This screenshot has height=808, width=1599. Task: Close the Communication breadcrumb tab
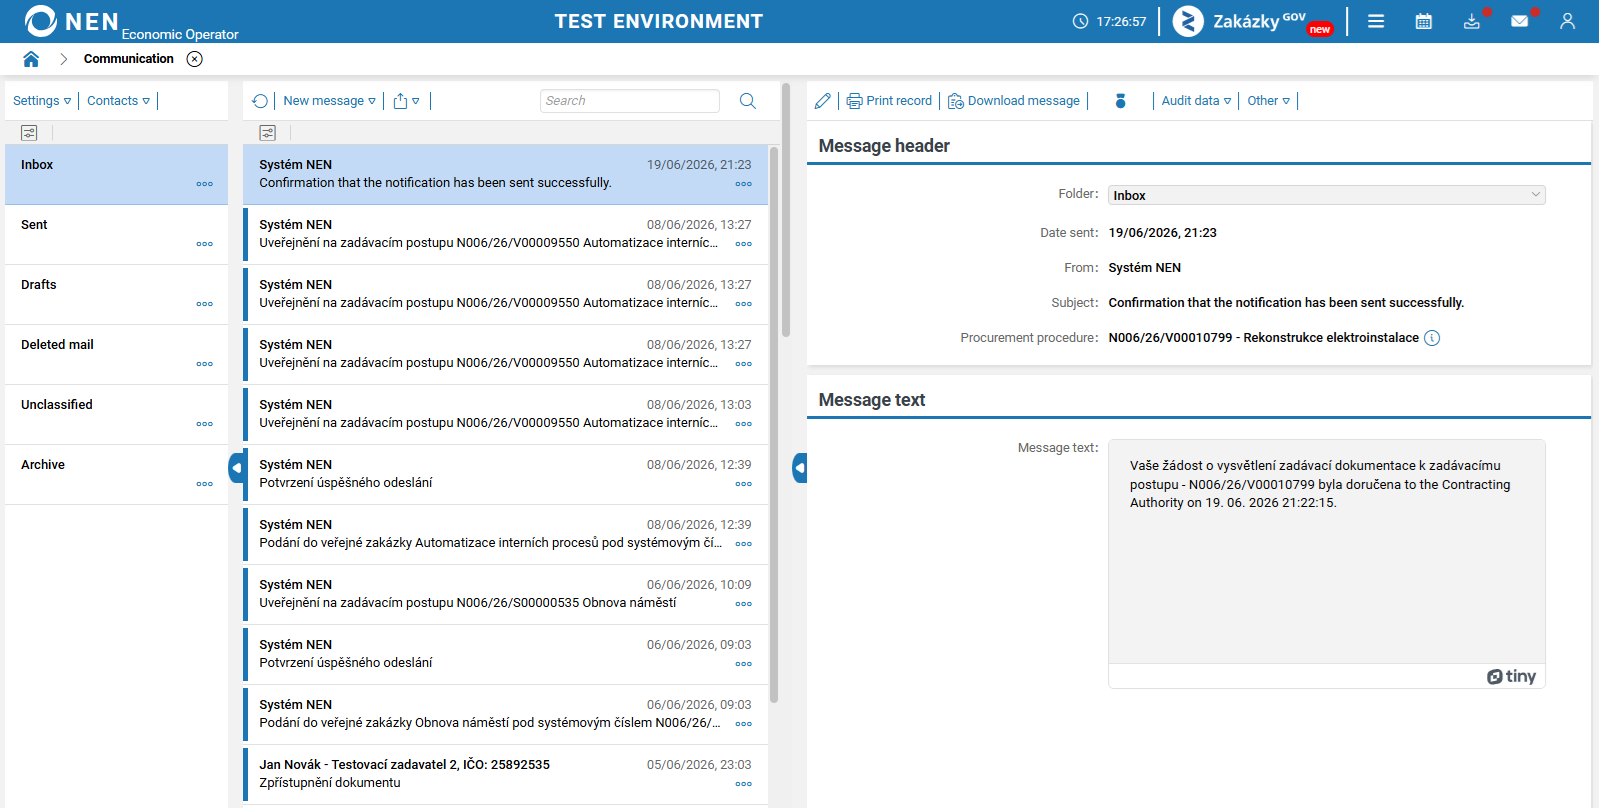tap(195, 59)
